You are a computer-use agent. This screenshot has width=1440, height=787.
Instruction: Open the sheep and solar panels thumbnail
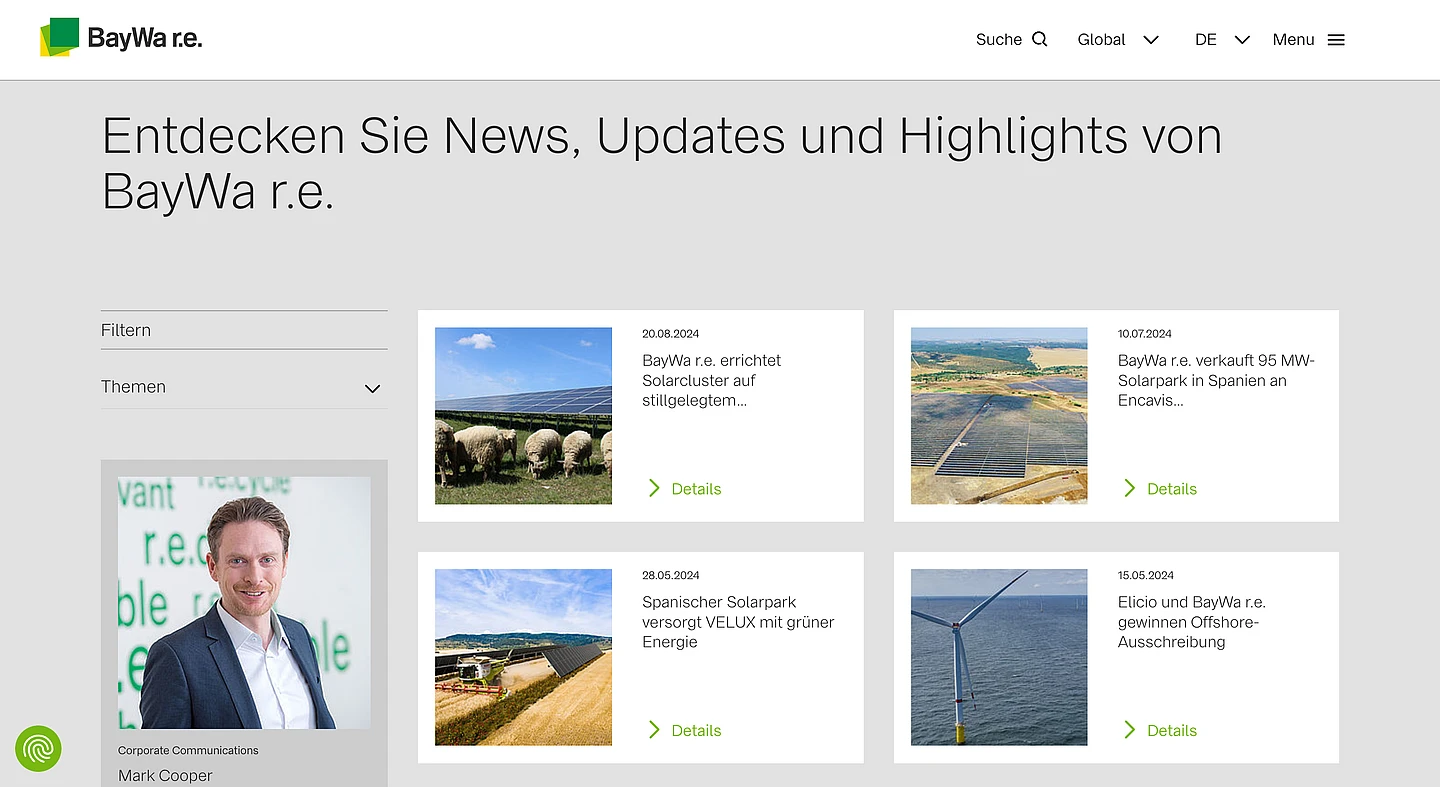[x=523, y=416]
